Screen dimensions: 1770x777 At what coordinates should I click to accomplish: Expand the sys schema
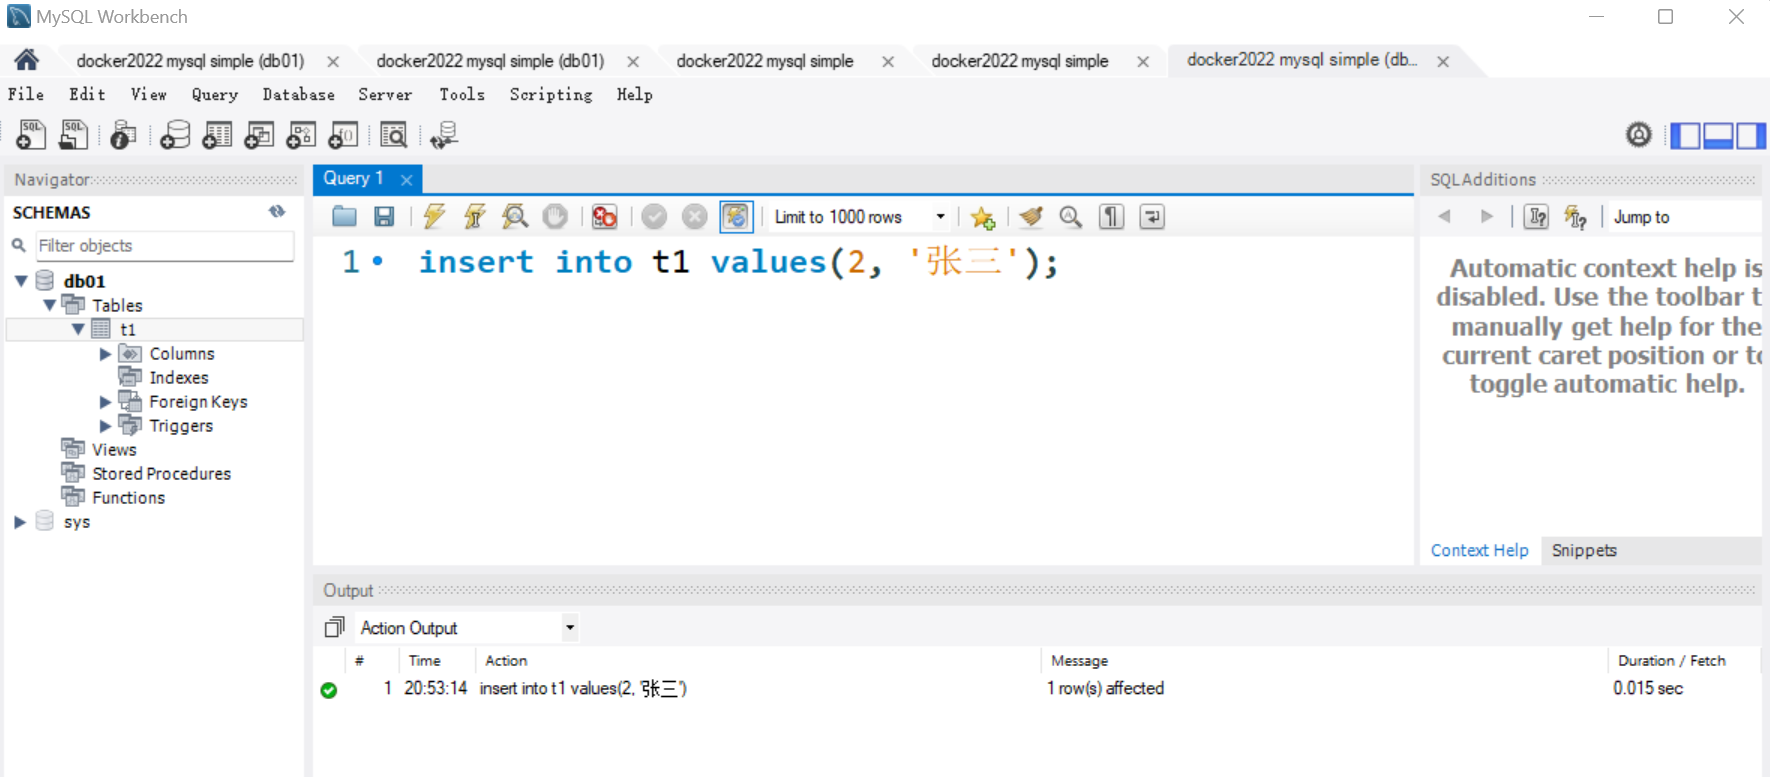tap(20, 522)
